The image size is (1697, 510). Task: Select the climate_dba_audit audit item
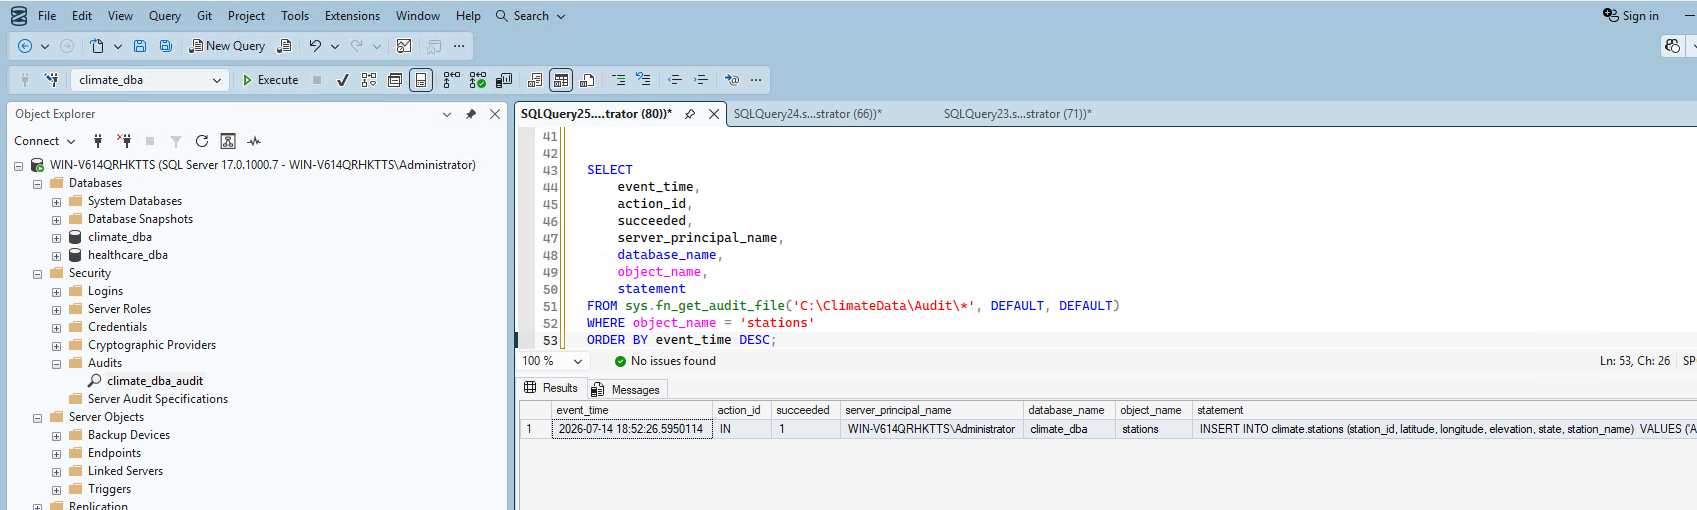coord(155,381)
